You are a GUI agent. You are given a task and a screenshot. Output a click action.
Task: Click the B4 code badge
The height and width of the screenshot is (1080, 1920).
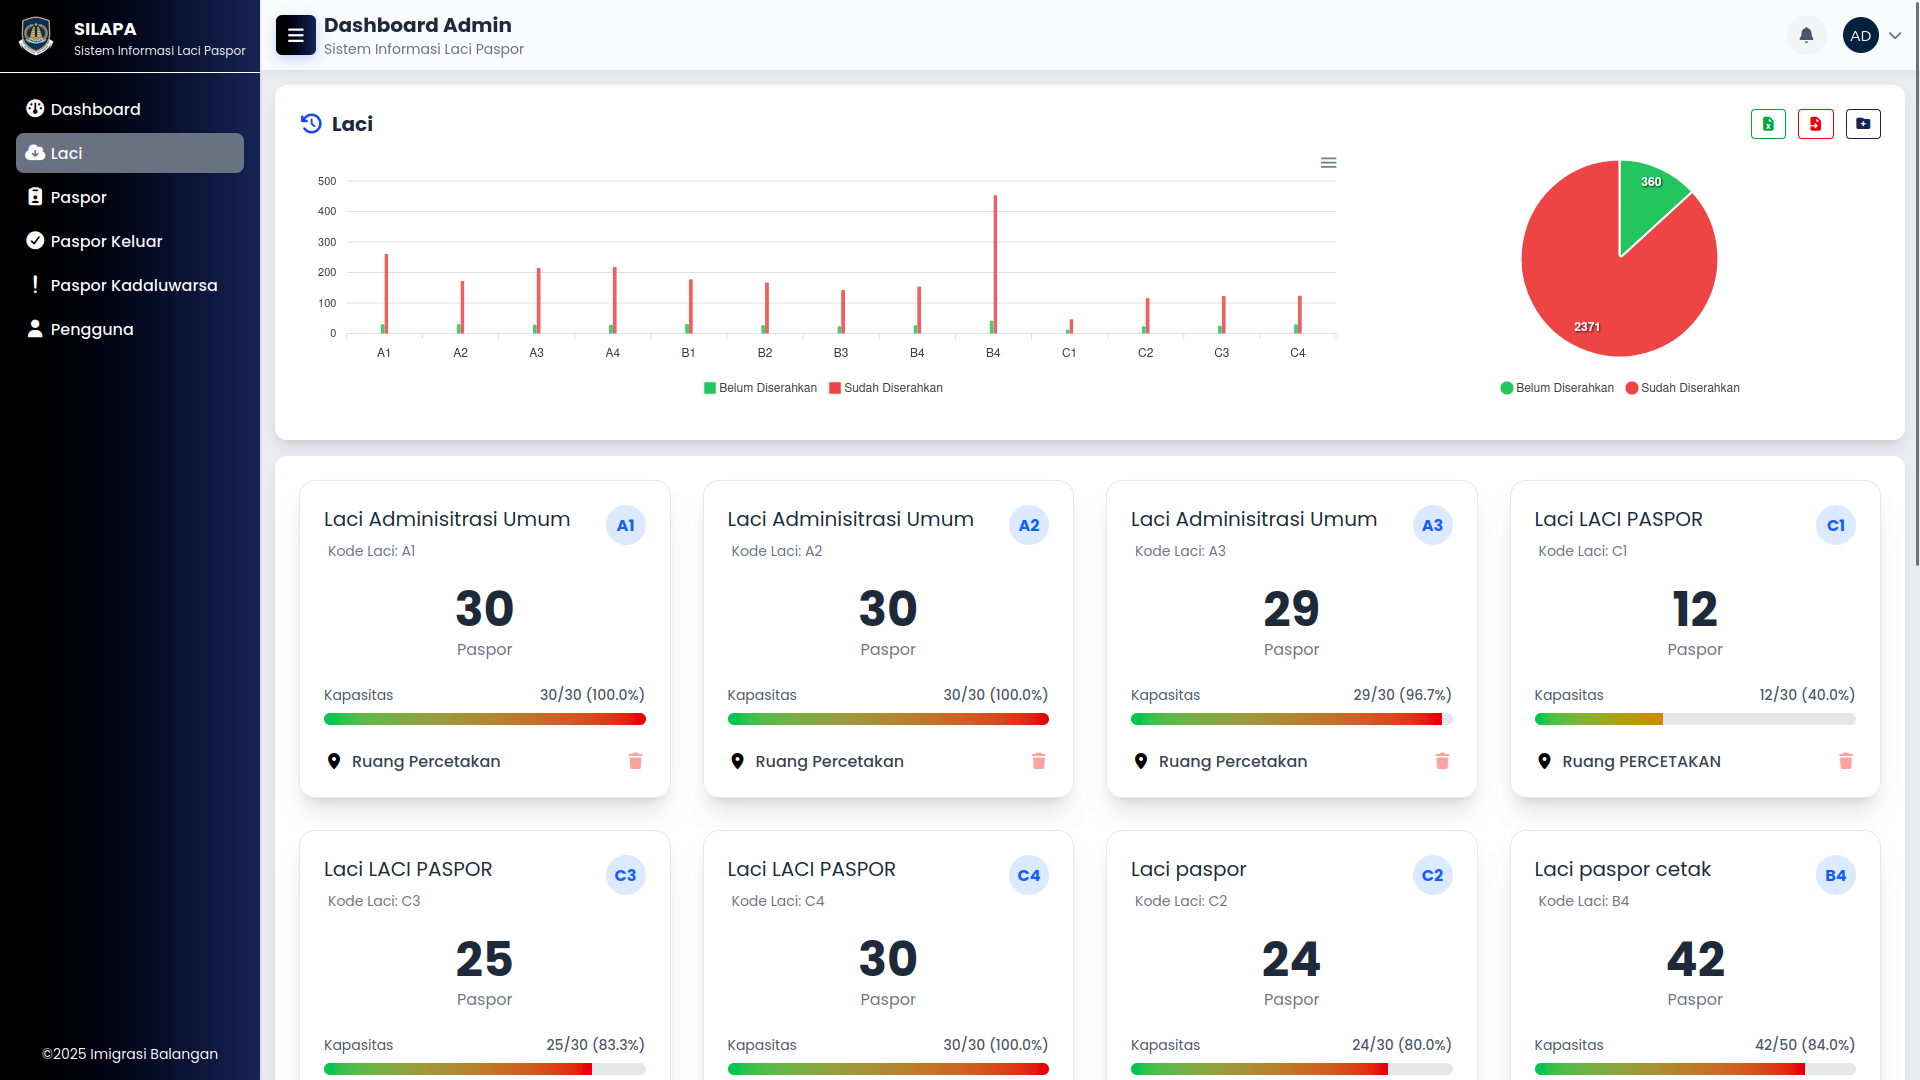[1836, 875]
